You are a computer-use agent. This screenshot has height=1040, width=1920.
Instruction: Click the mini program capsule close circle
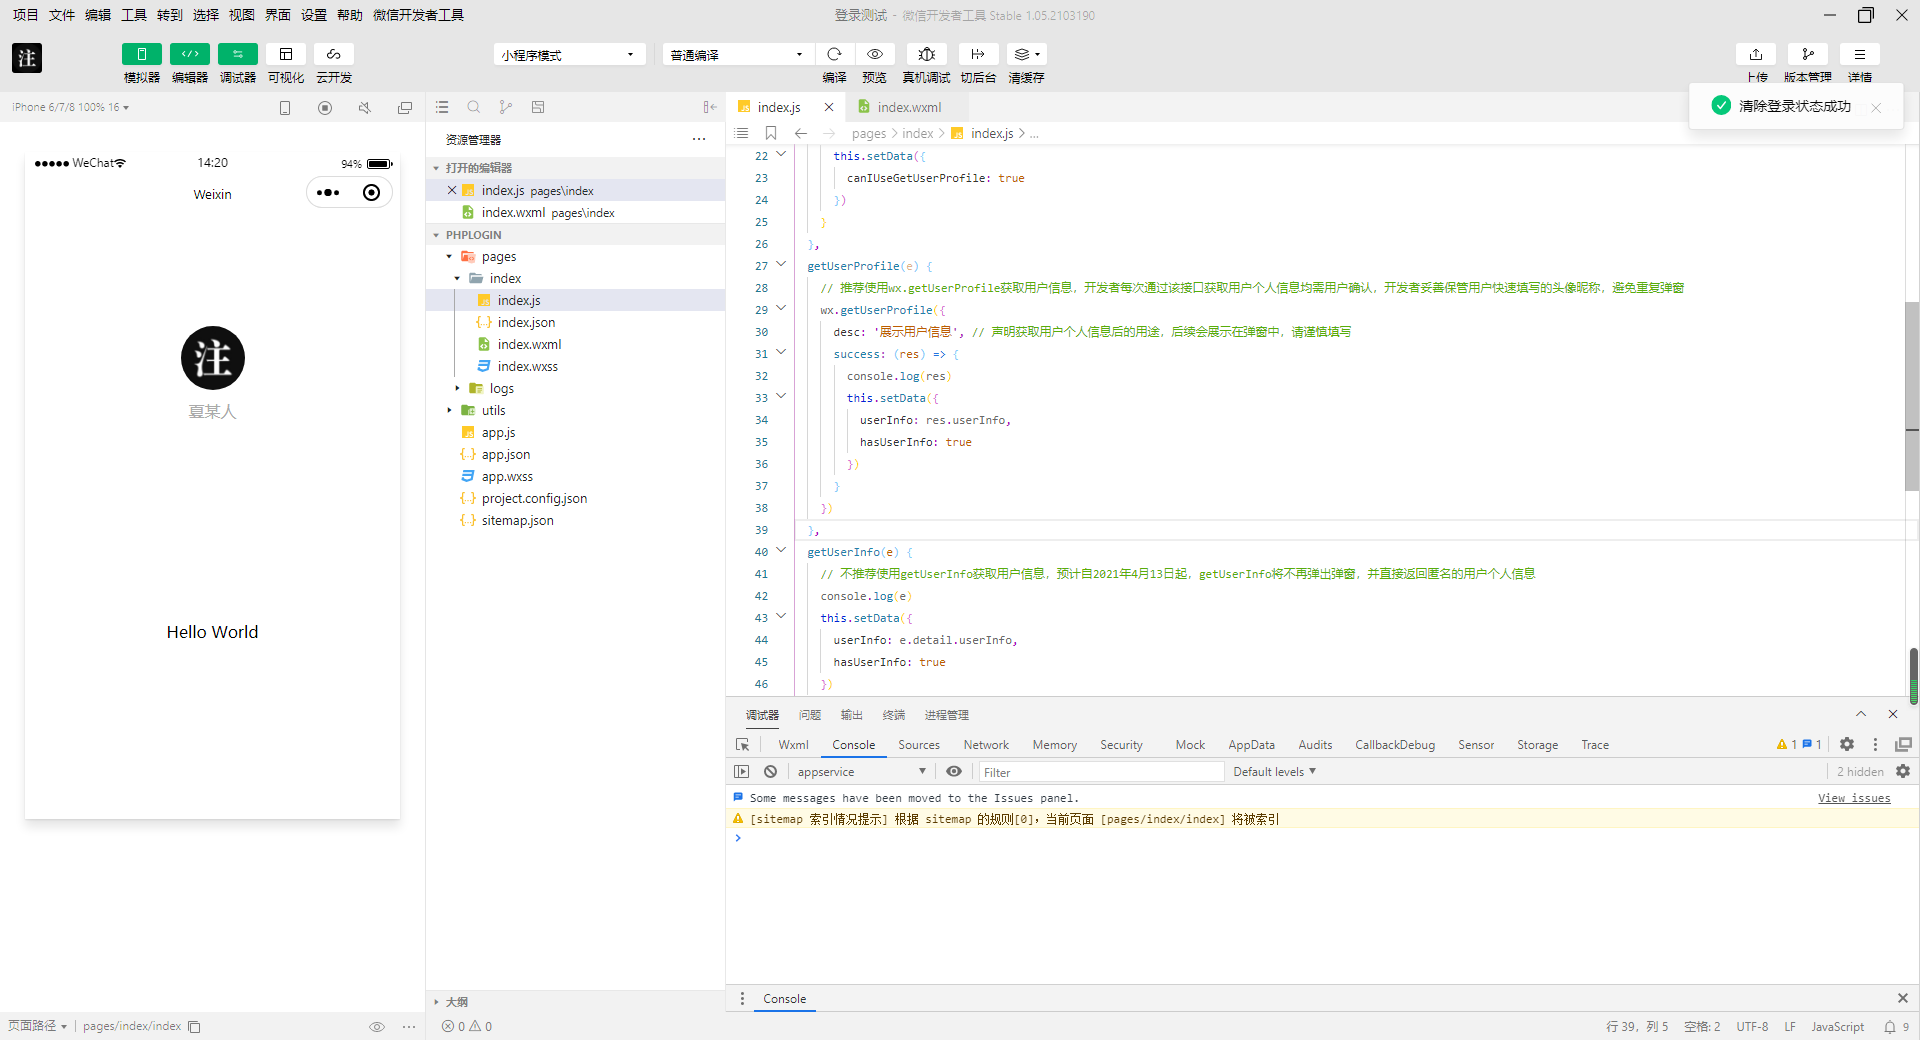tap(371, 192)
